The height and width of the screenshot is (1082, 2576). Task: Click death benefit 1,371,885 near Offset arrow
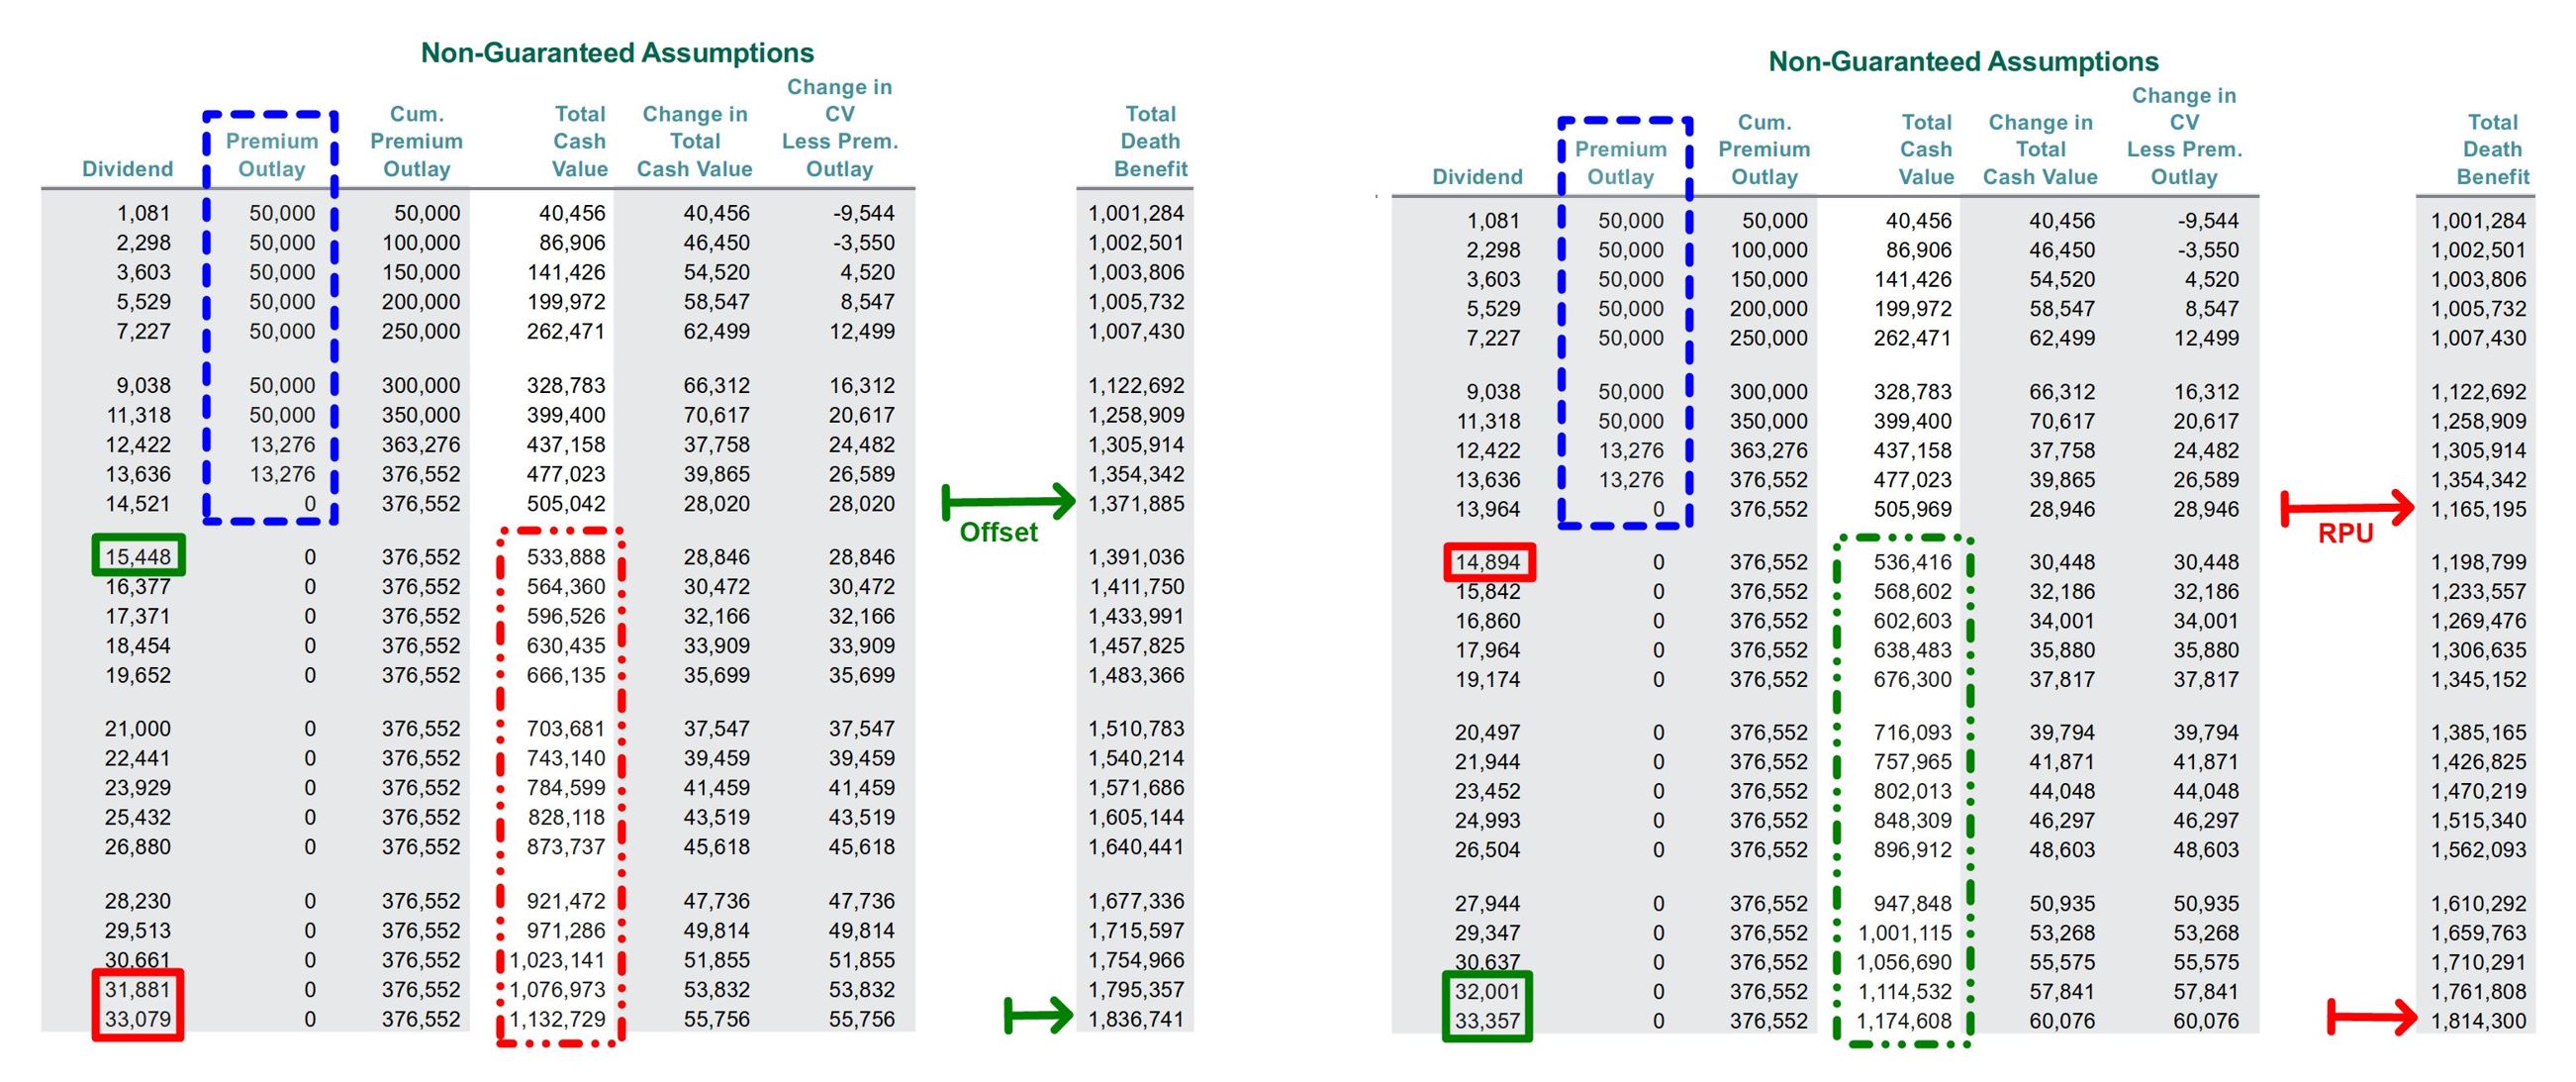point(1135,504)
